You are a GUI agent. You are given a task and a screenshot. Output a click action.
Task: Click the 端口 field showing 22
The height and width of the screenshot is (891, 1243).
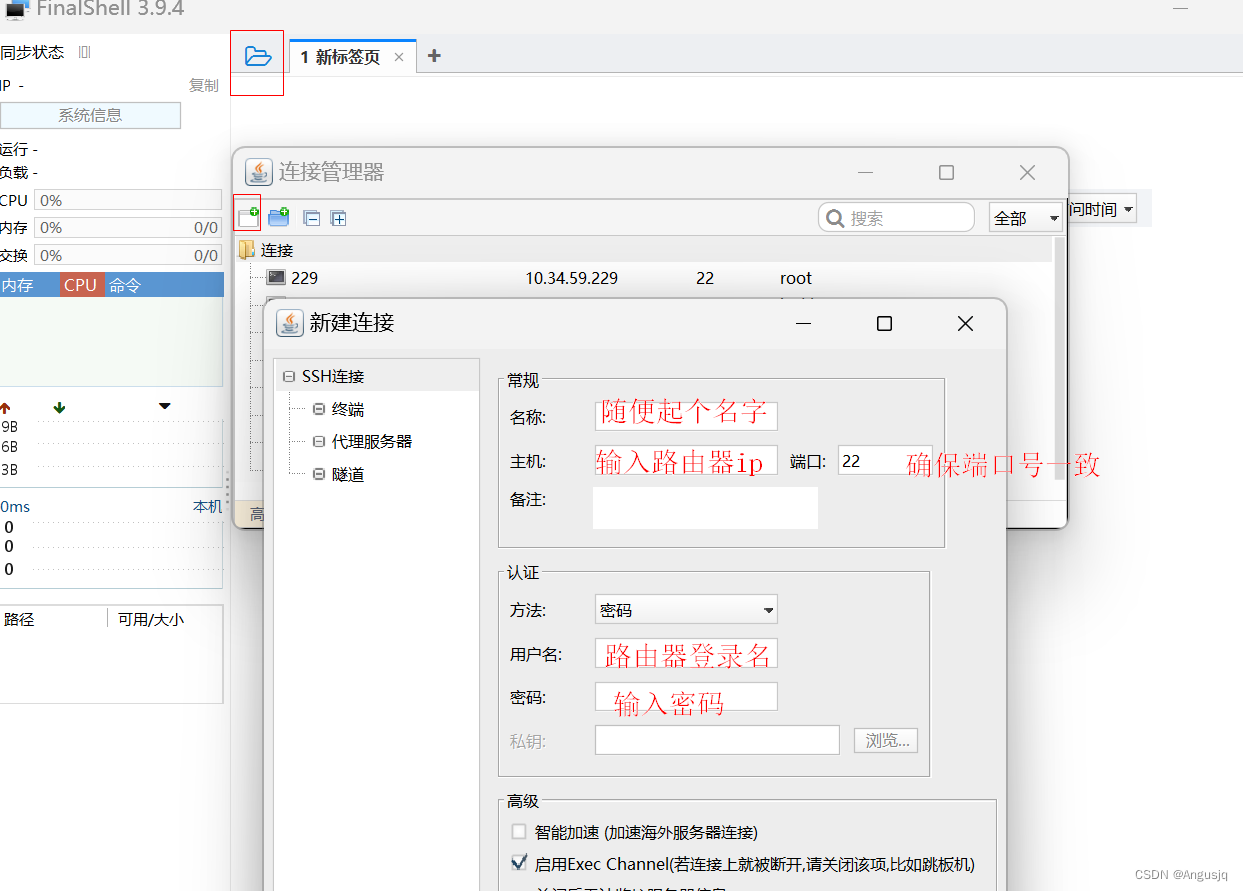[885, 460]
